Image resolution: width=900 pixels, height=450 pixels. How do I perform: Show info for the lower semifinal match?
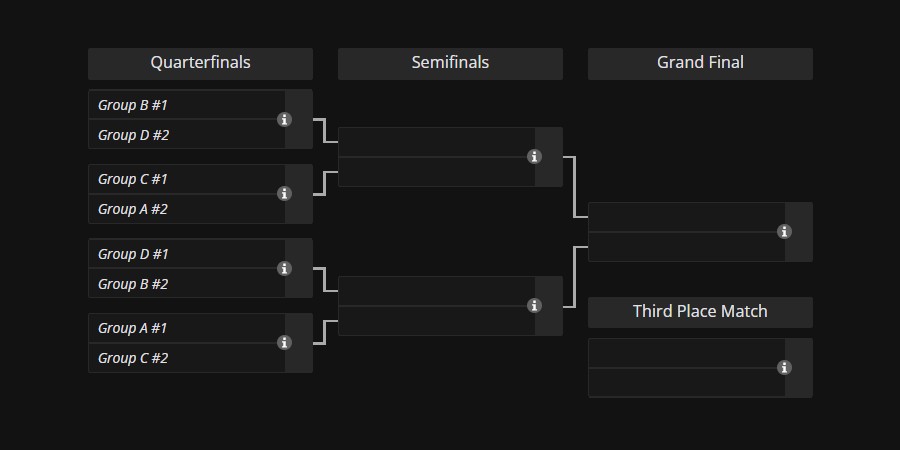pos(534,305)
